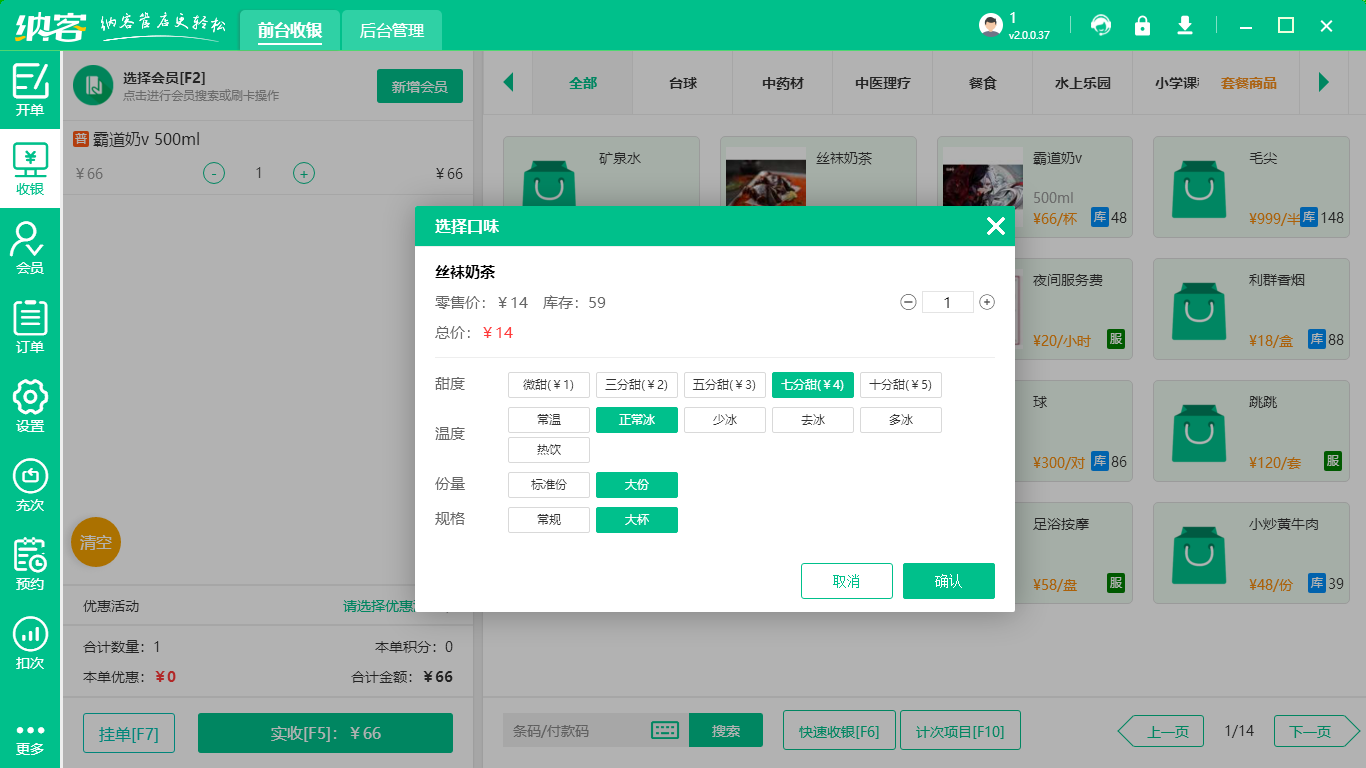Click the 计次项目[F10] button
The width and height of the screenshot is (1366, 768).
[960, 730]
